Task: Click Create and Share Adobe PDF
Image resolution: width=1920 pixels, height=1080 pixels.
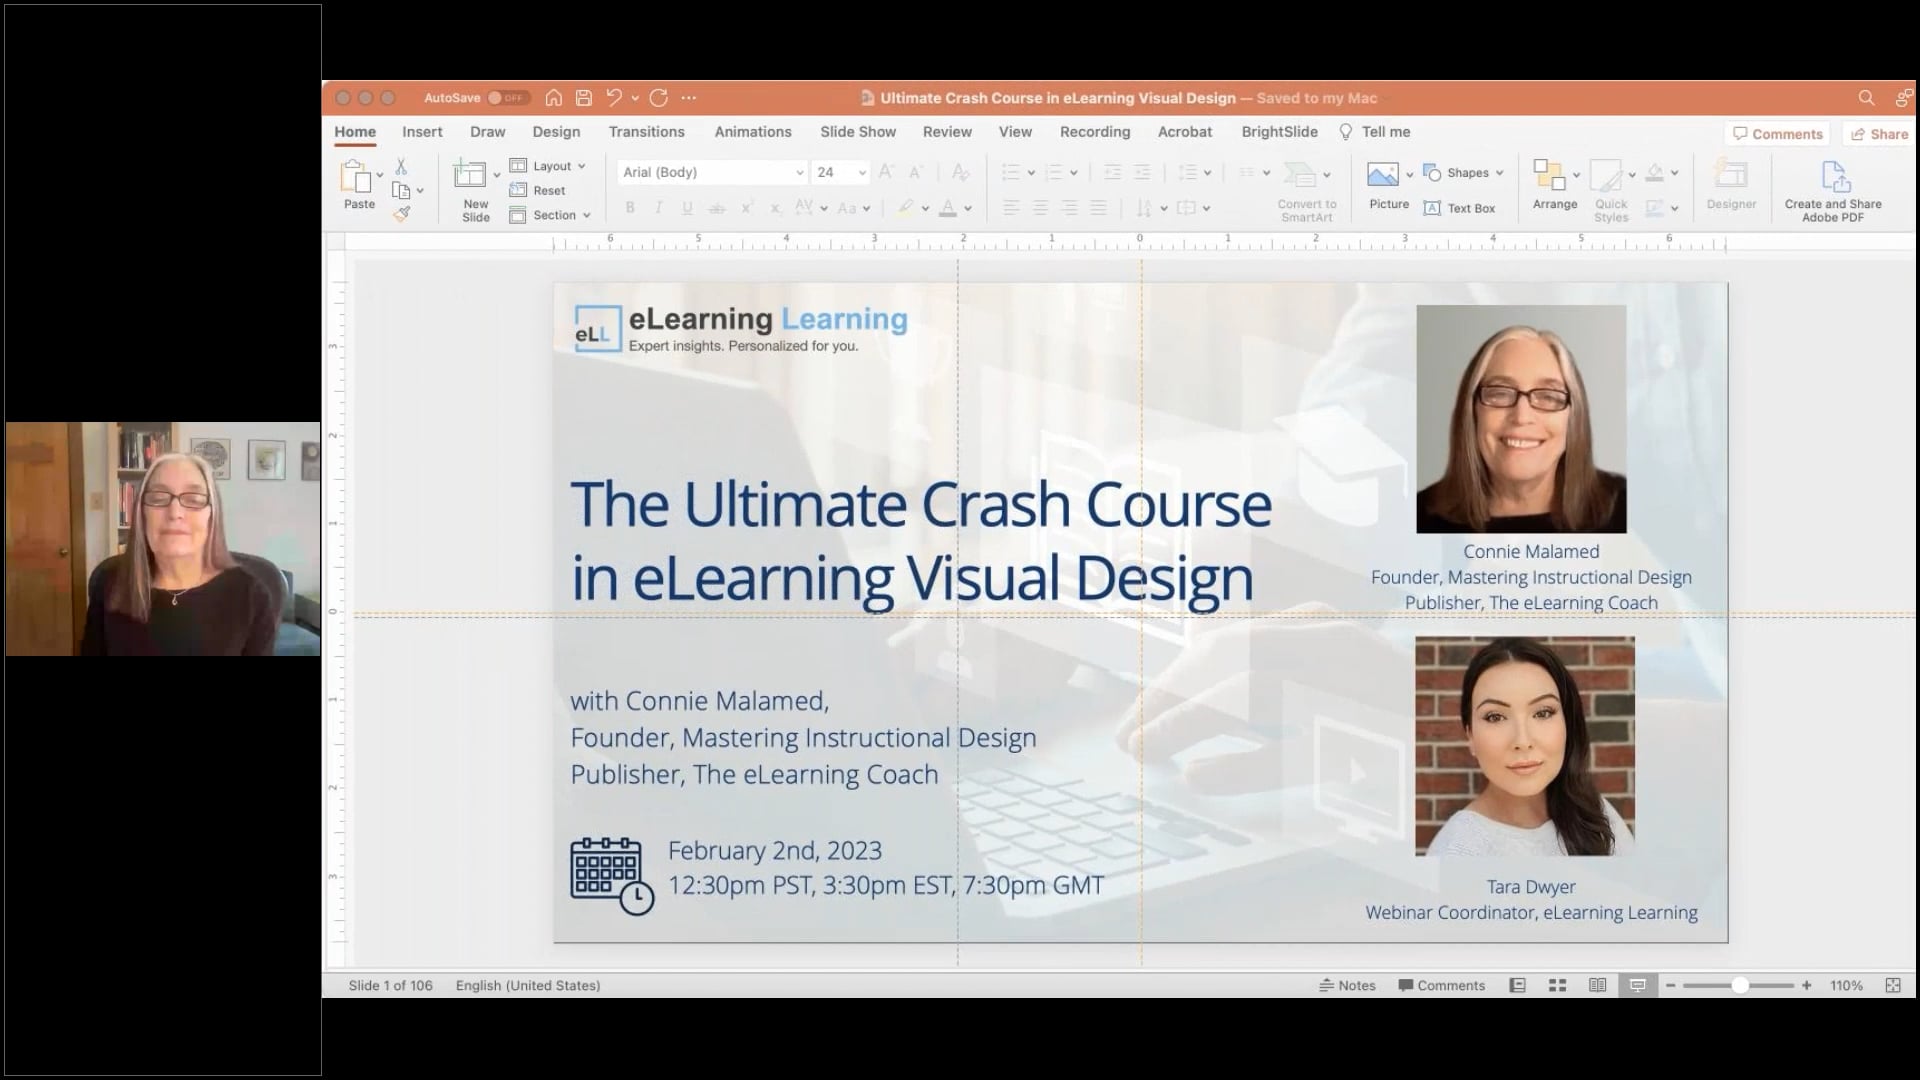Action: [1833, 188]
